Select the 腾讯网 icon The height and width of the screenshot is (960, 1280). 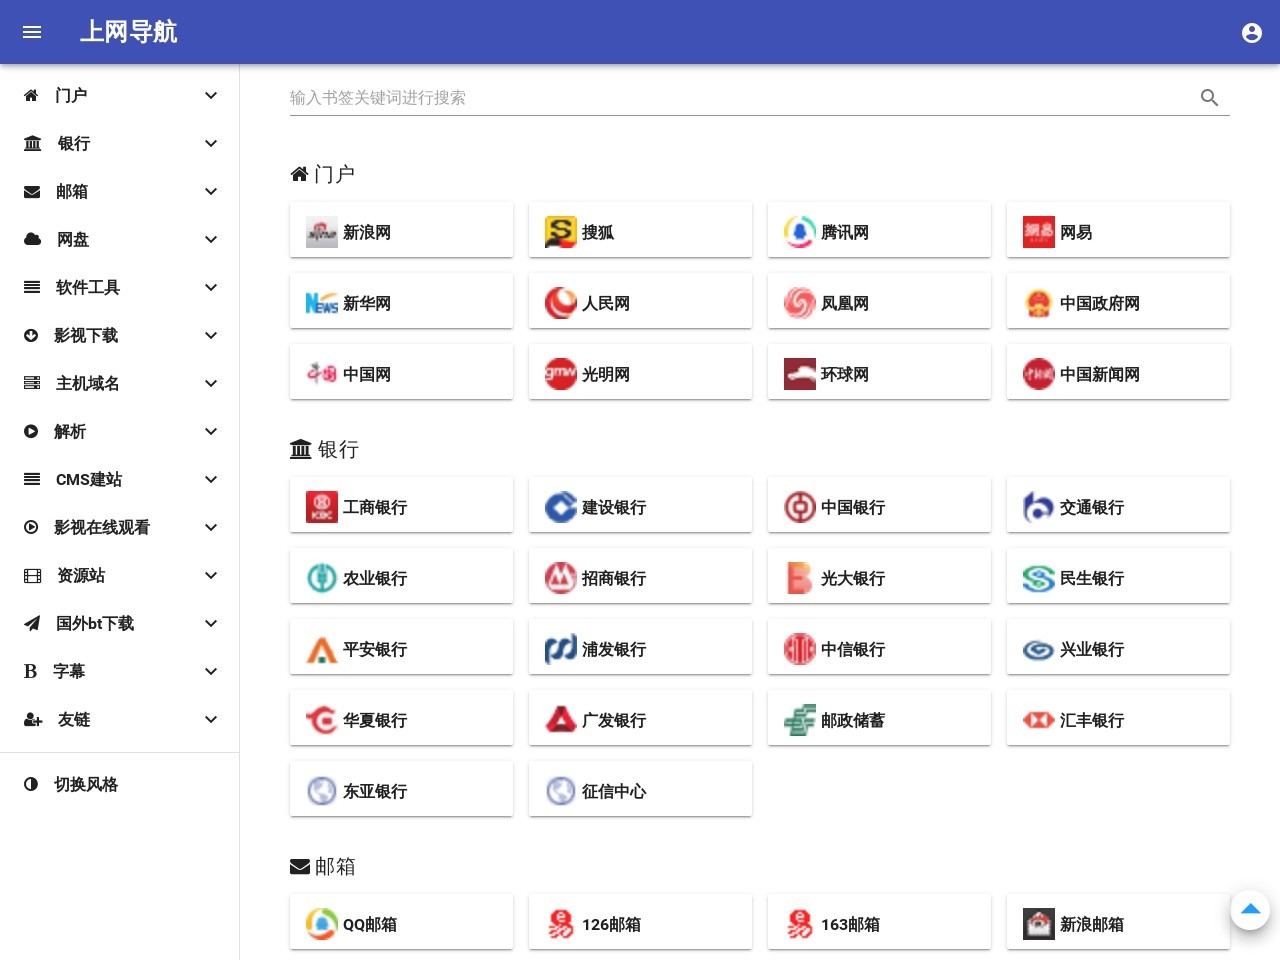800,232
